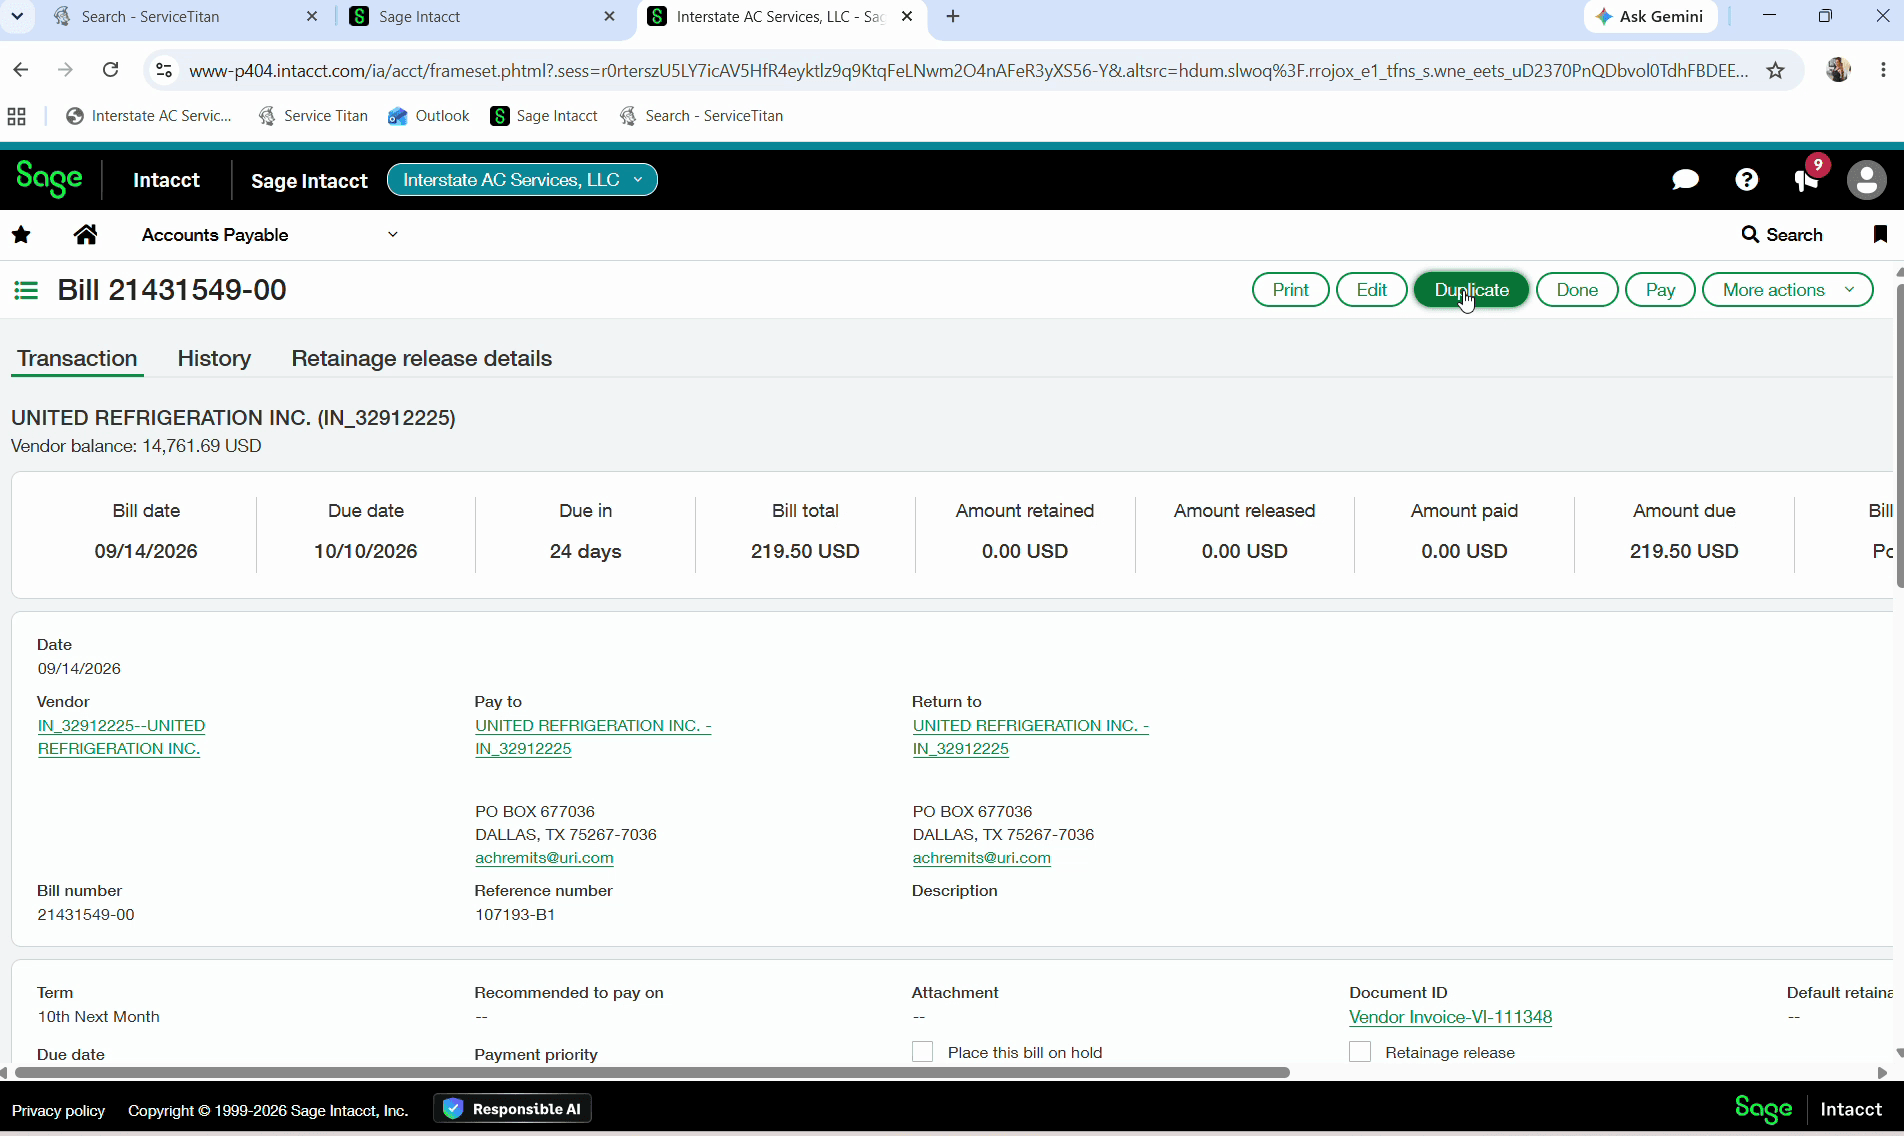Click achremits@uri.com under Return to

pyautogui.click(x=981, y=858)
